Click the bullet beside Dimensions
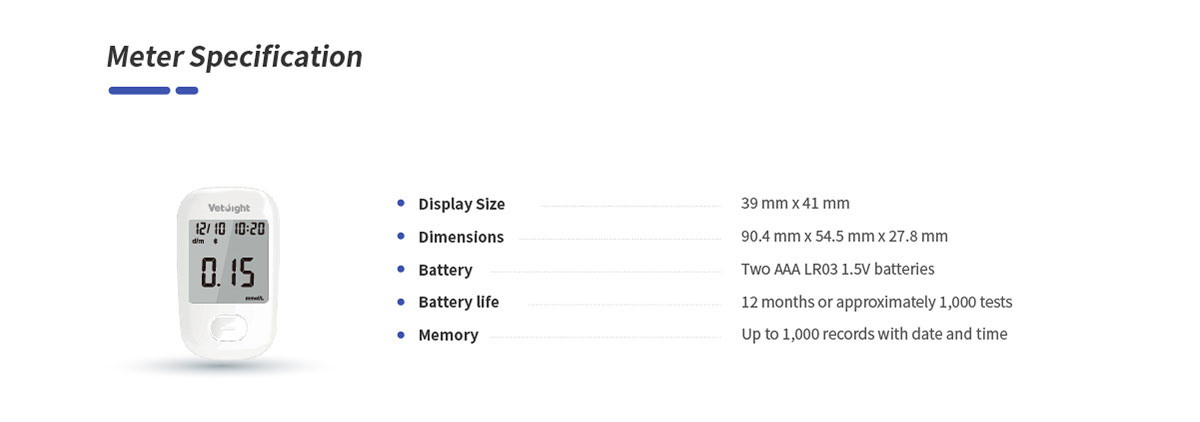The width and height of the screenshot is (1200, 422). point(401,236)
